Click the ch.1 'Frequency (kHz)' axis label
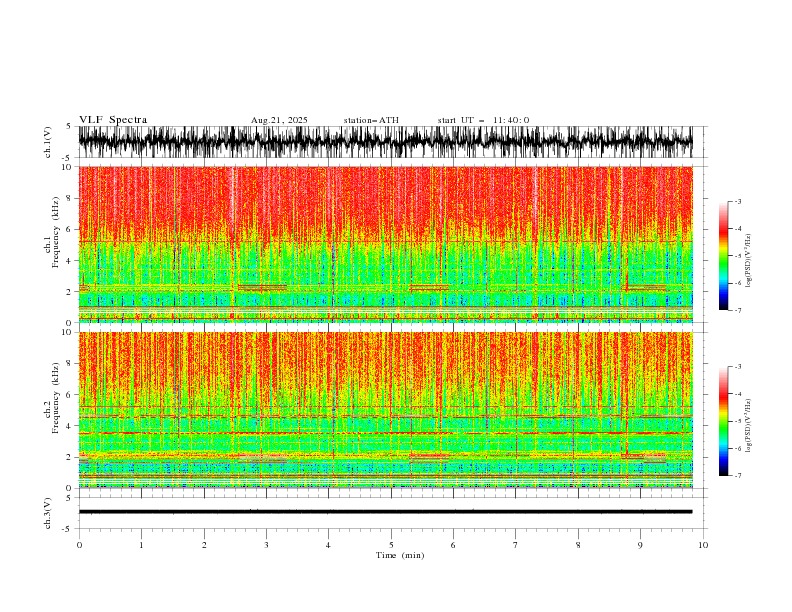The height and width of the screenshot is (612, 792). point(57,232)
